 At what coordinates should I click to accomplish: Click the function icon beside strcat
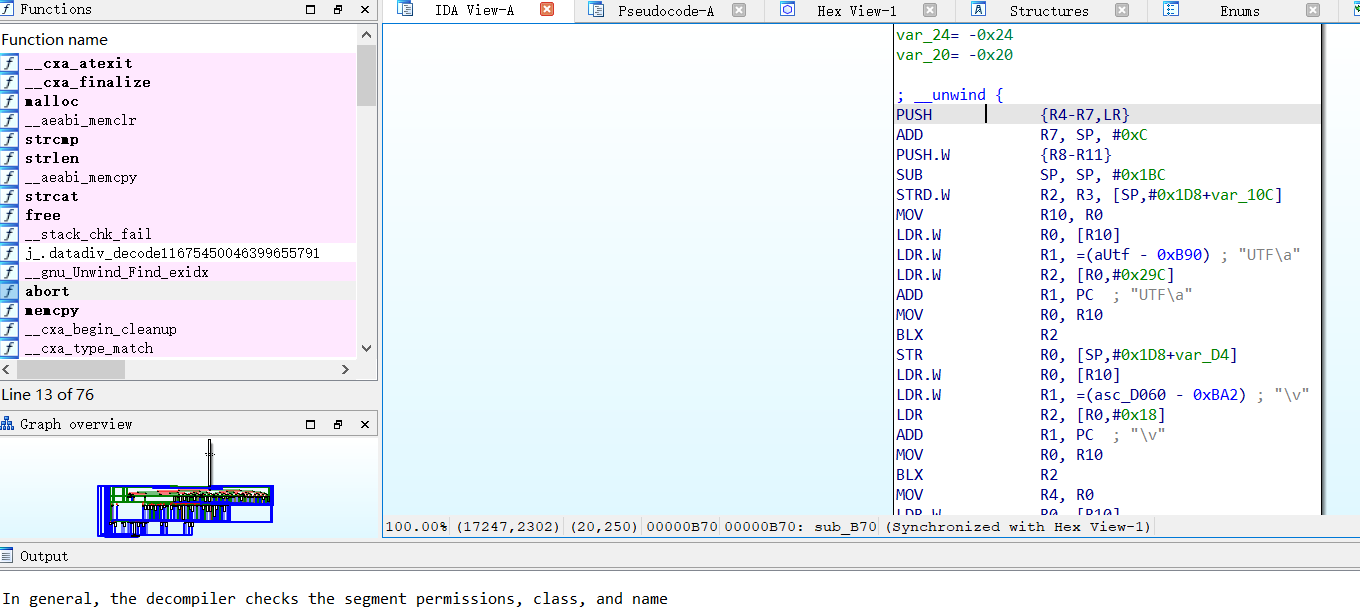click(x=10, y=196)
